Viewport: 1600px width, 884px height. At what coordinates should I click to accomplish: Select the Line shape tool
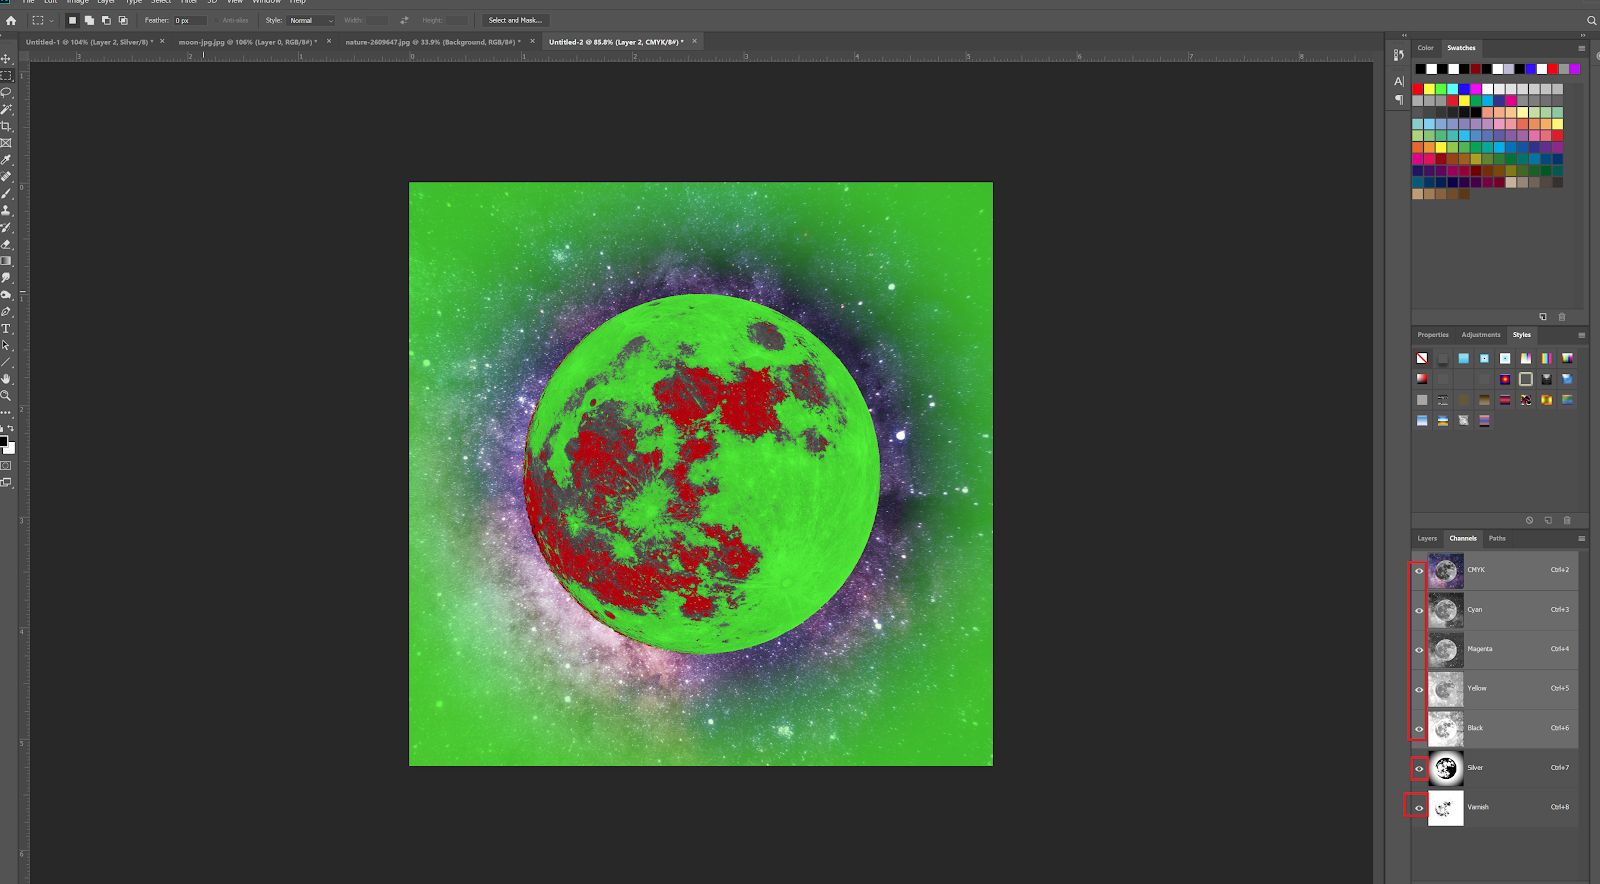click(6, 362)
